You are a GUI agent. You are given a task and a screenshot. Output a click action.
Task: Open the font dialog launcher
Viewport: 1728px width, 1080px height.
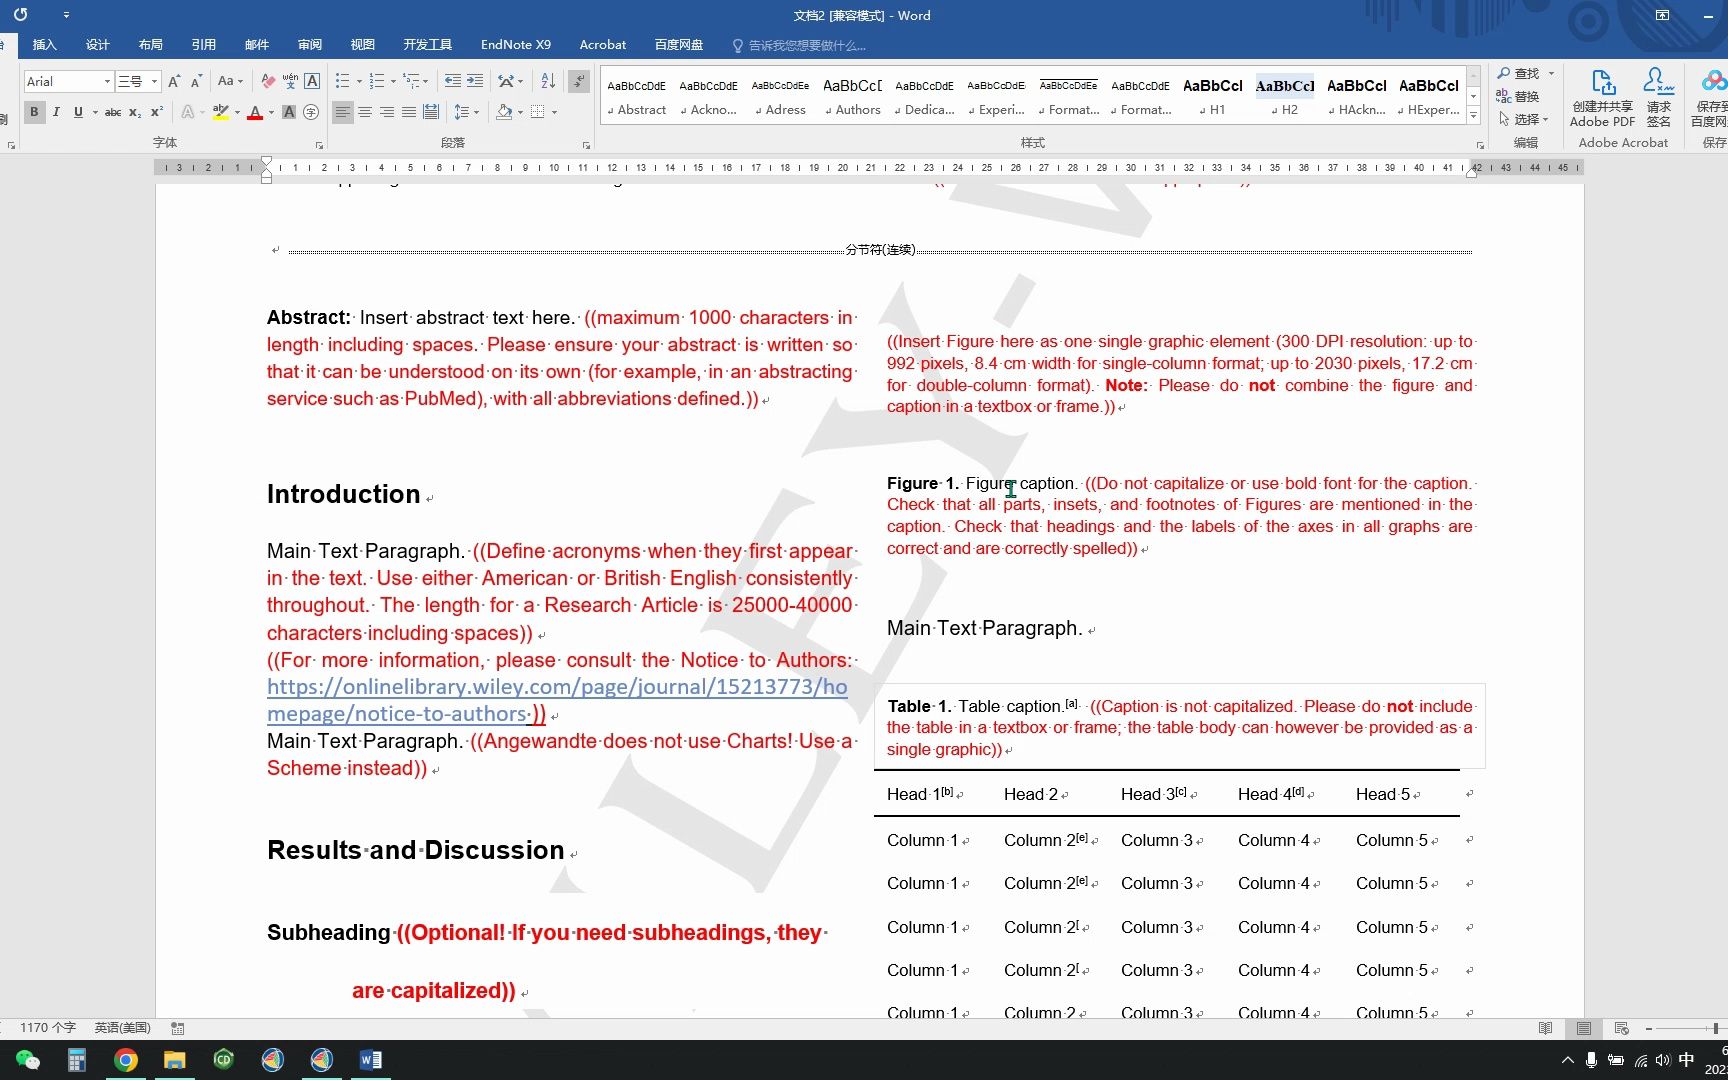coord(319,145)
